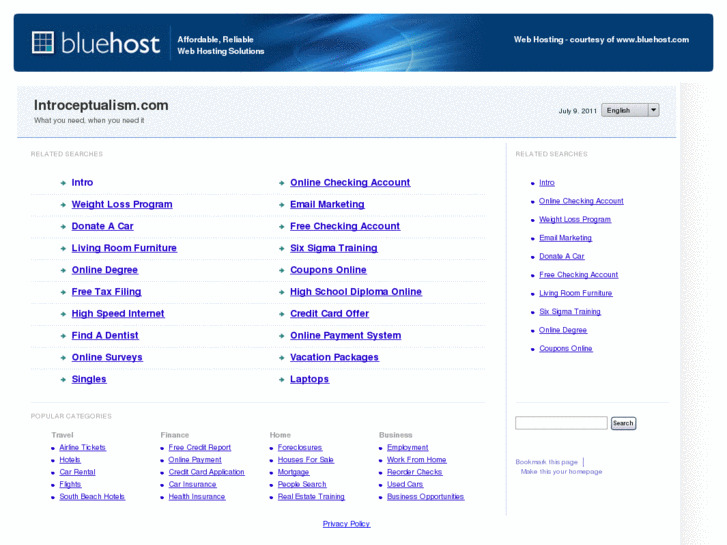This screenshot has width=727, height=545.
Task: Visit the South Beach Hotels link
Action: point(92,496)
